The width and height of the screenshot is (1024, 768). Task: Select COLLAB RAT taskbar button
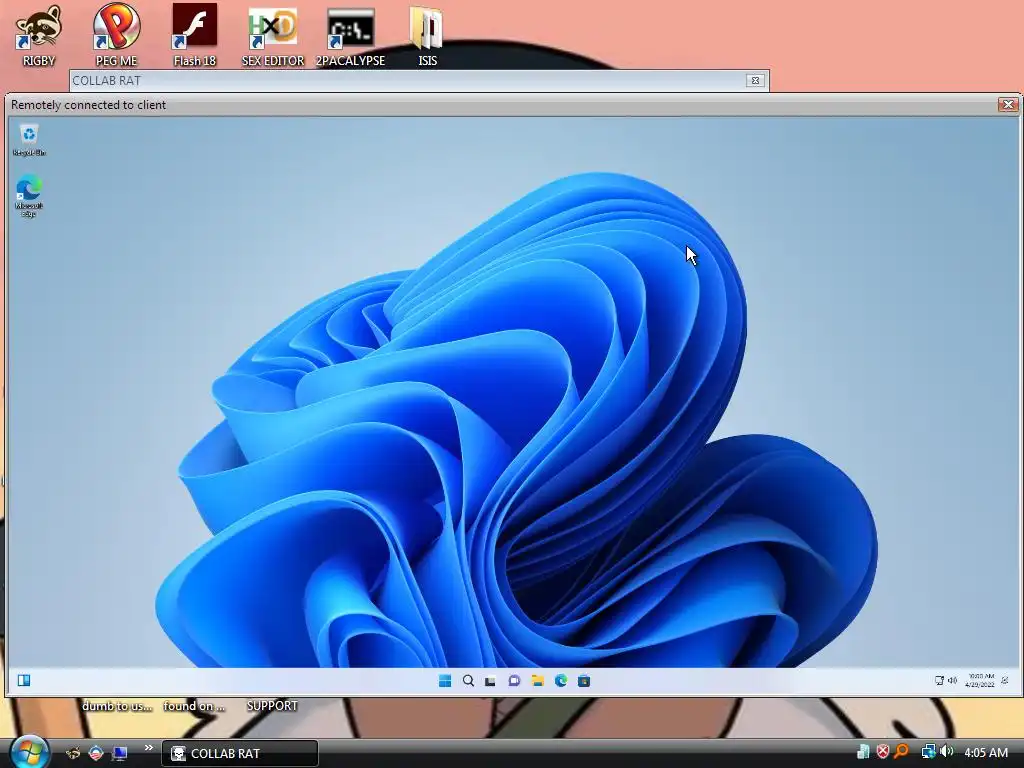240,753
